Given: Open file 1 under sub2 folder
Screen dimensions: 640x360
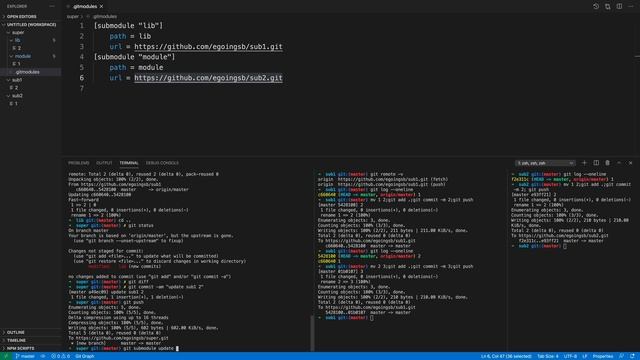Looking at the screenshot, I should pyautogui.click(x=31, y=104).
